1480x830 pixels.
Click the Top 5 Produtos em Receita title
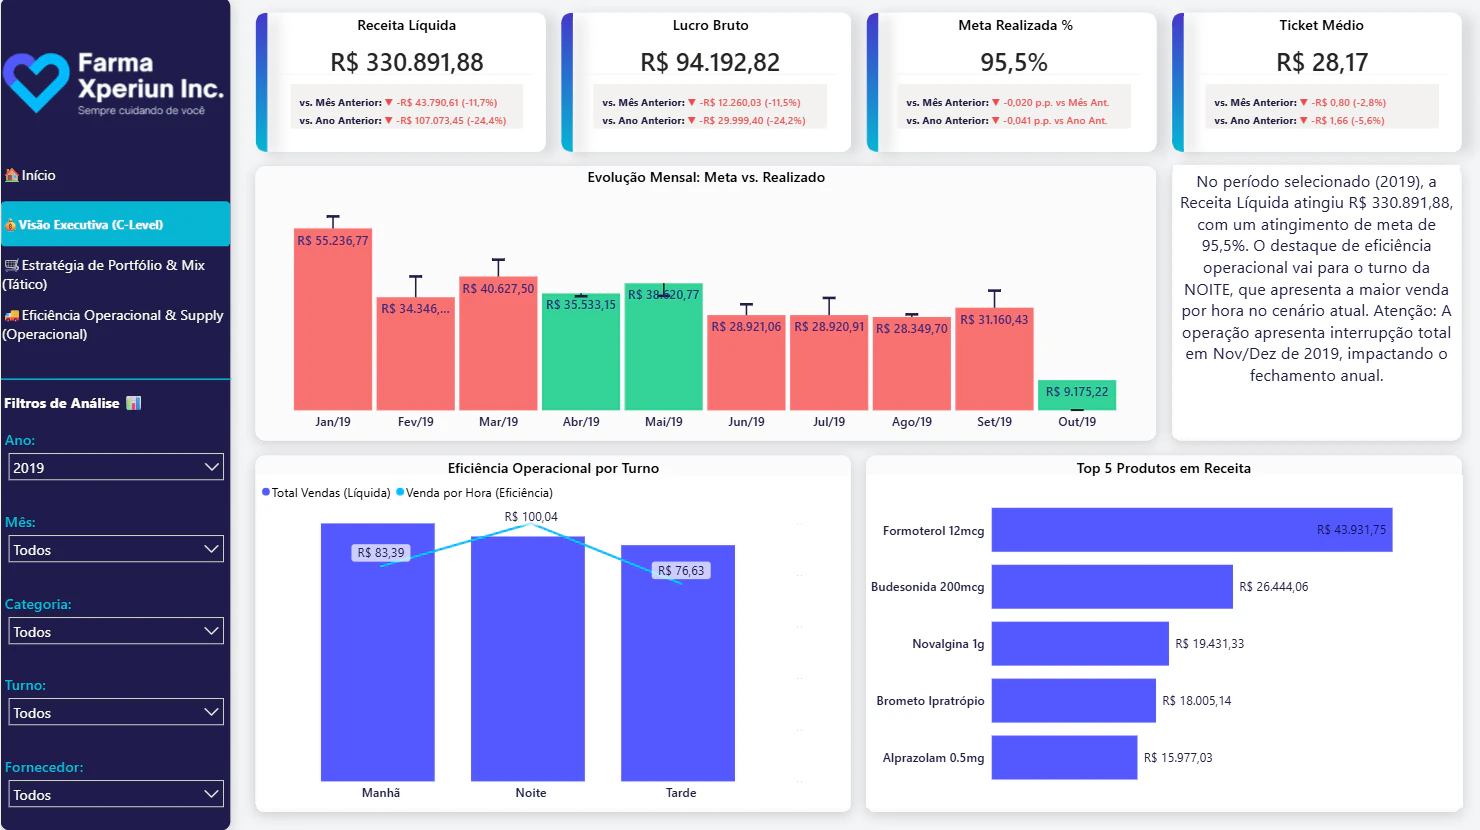click(x=1164, y=468)
